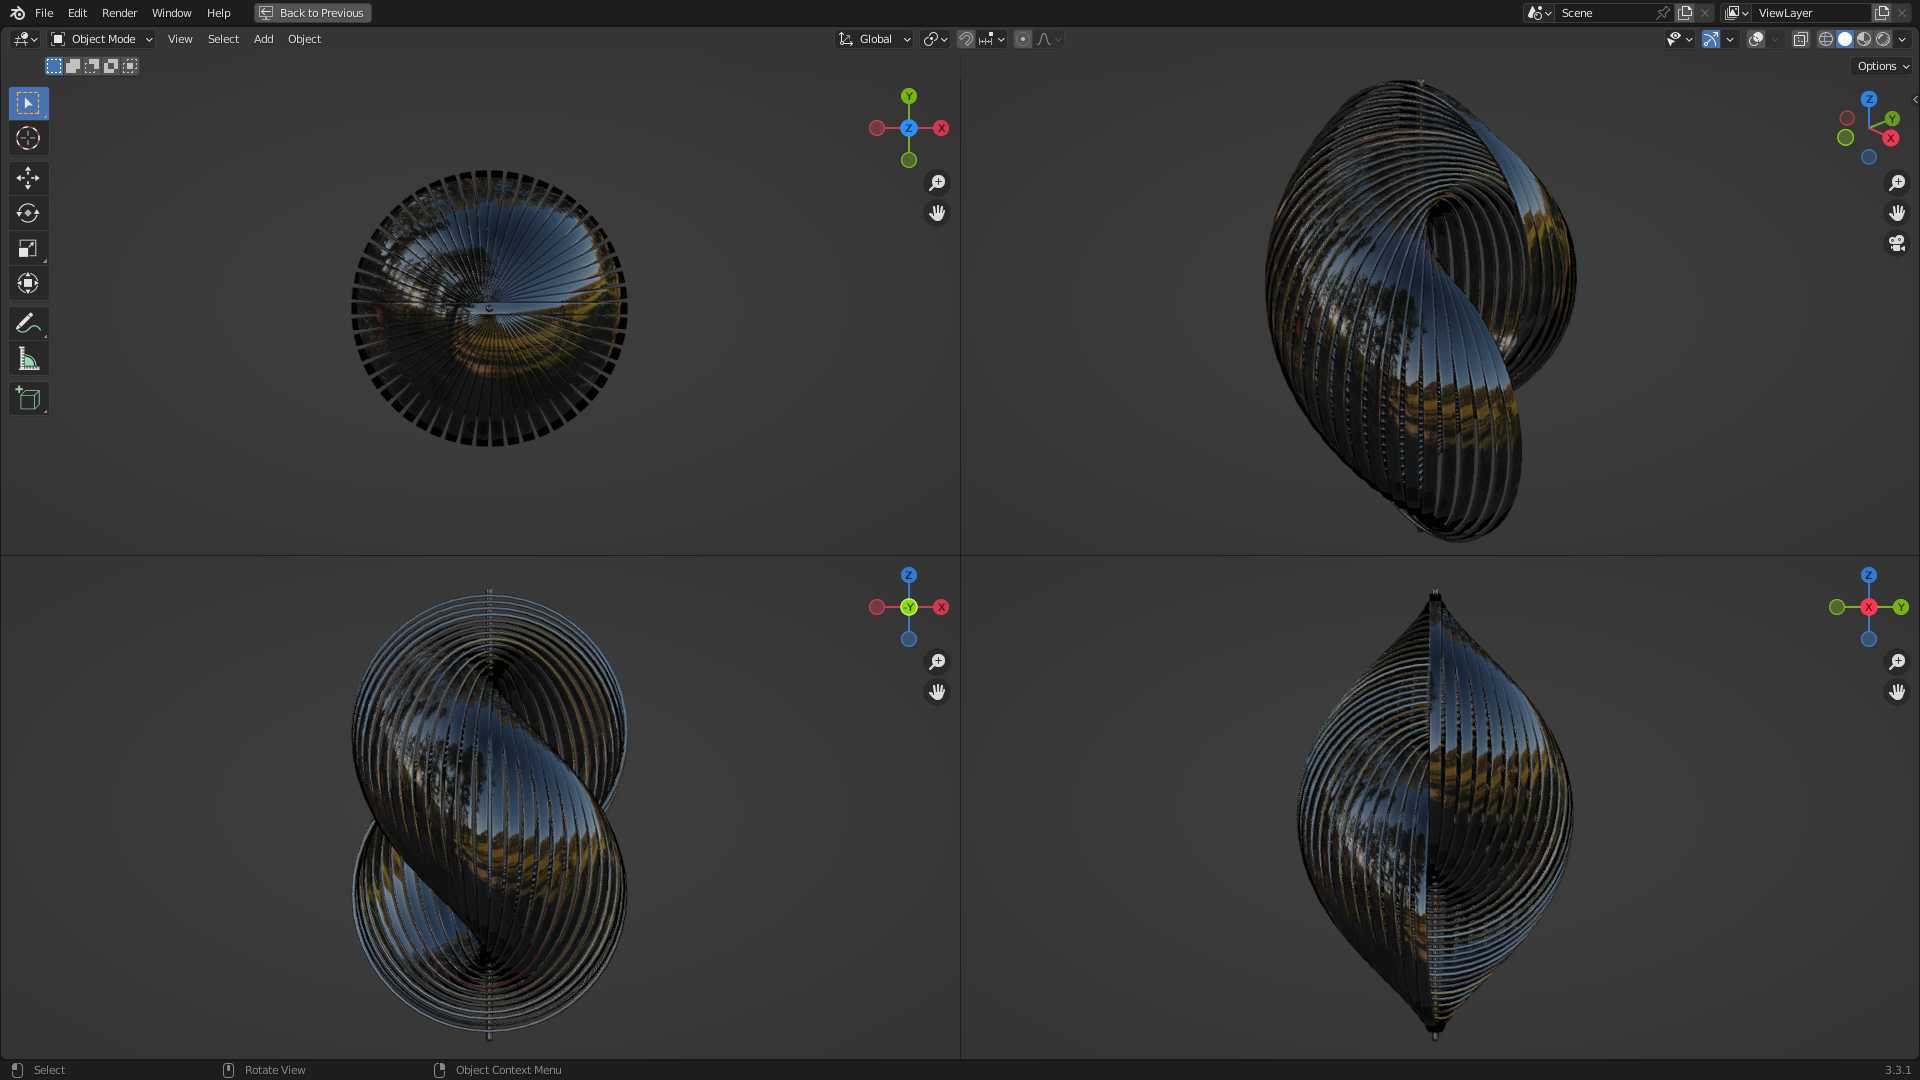Toggle show gizmos
Image resolution: width=1920 pixels, height=1080 pixels.
click(x=1711, y=39)
